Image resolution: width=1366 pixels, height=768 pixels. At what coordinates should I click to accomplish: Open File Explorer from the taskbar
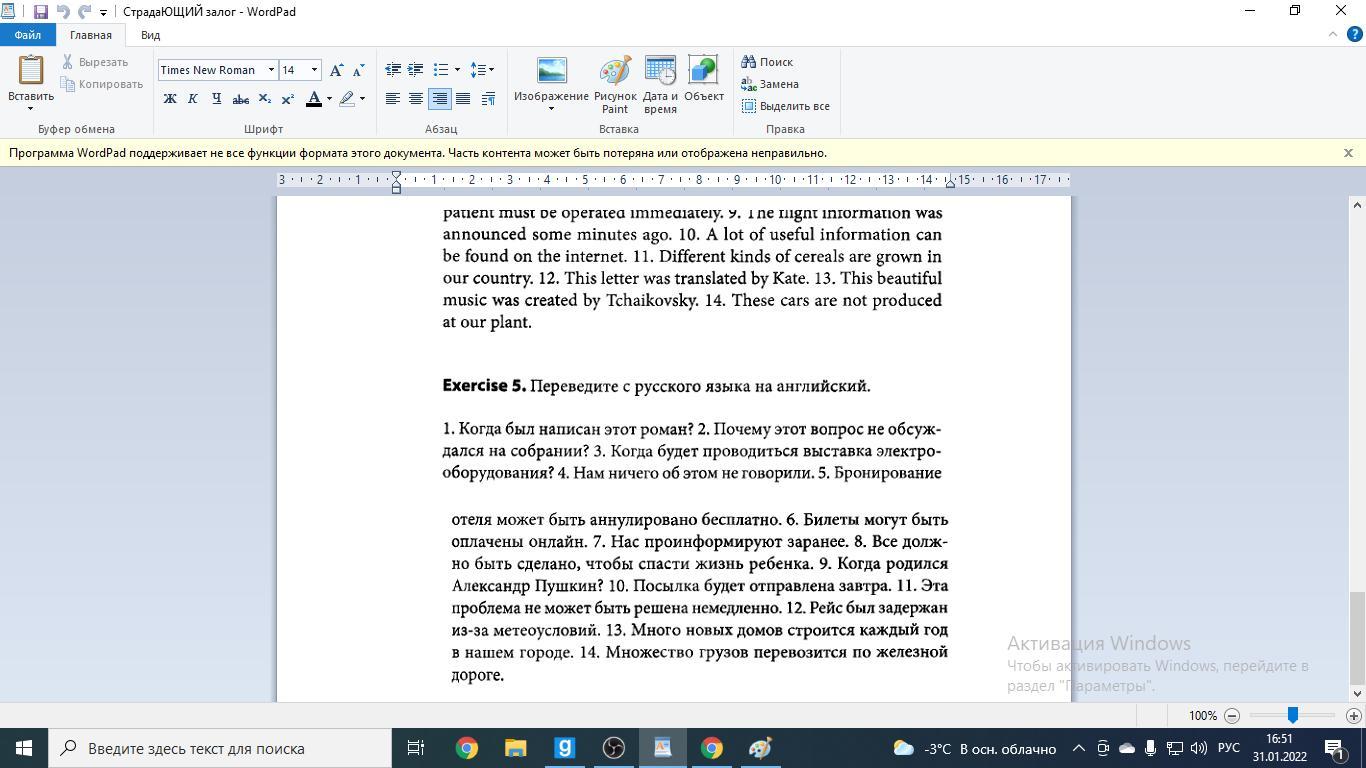515,748
